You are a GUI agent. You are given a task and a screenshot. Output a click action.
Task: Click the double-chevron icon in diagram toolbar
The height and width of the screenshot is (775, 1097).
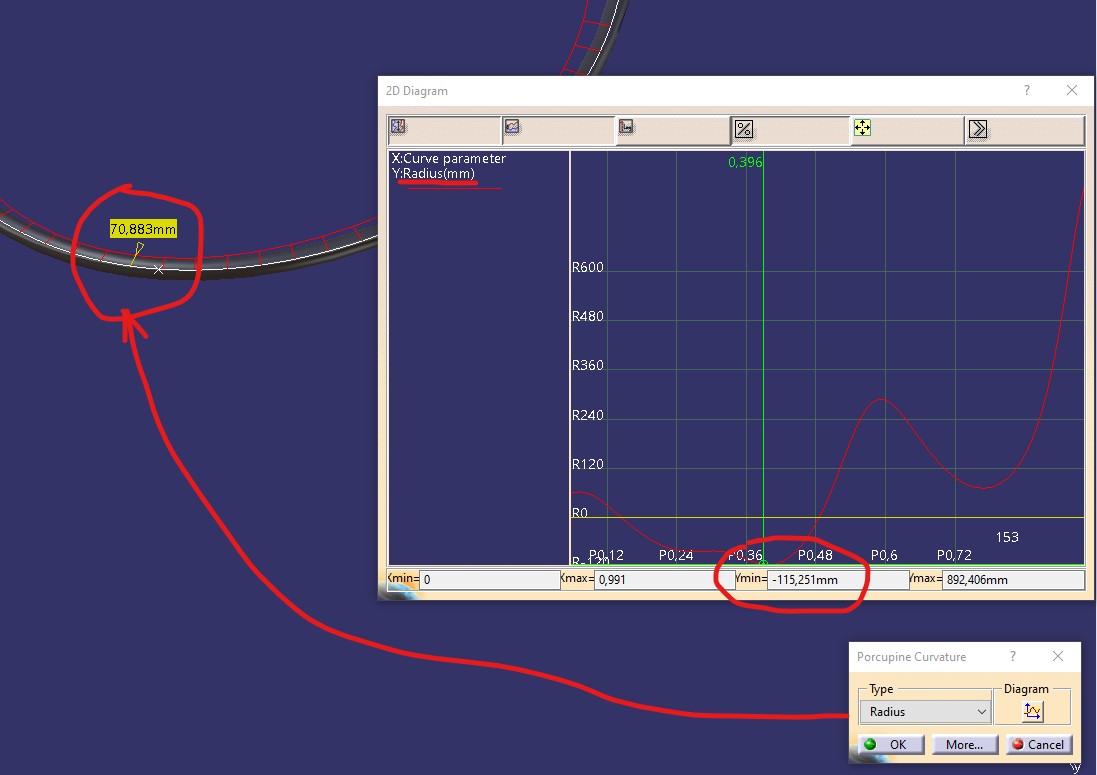[978, 129]
